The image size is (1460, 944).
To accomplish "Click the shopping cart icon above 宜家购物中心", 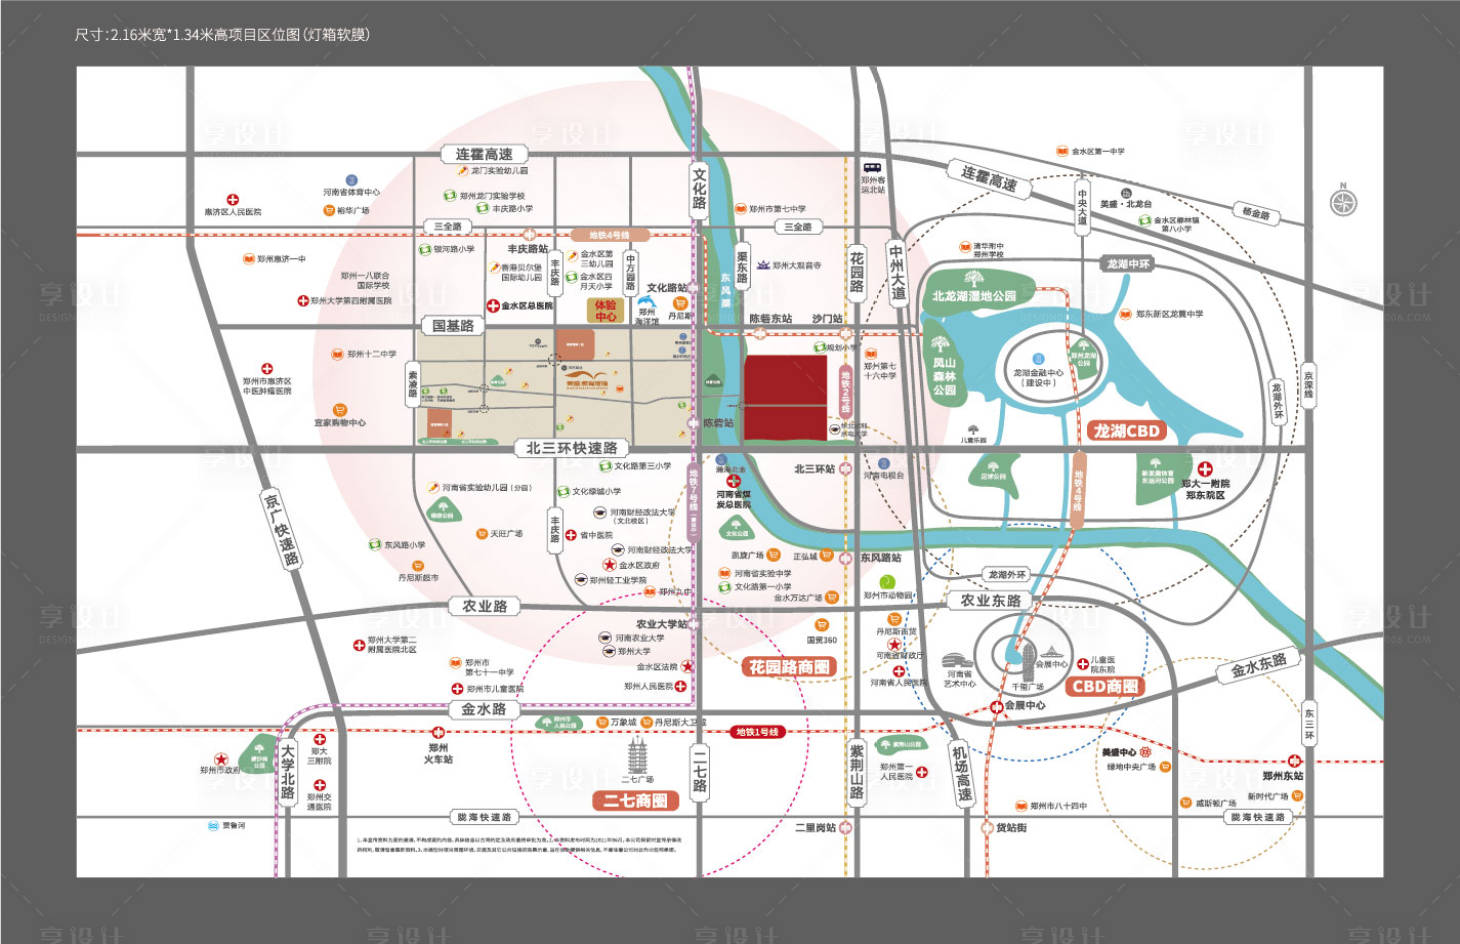I will [340, 410].
